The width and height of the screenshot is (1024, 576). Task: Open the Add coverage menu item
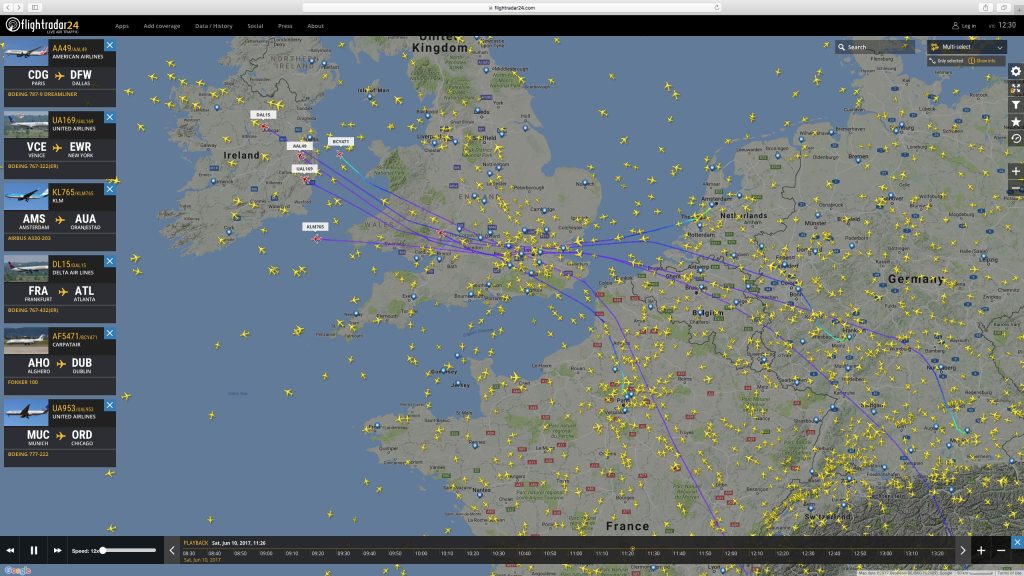click(161, 26)
